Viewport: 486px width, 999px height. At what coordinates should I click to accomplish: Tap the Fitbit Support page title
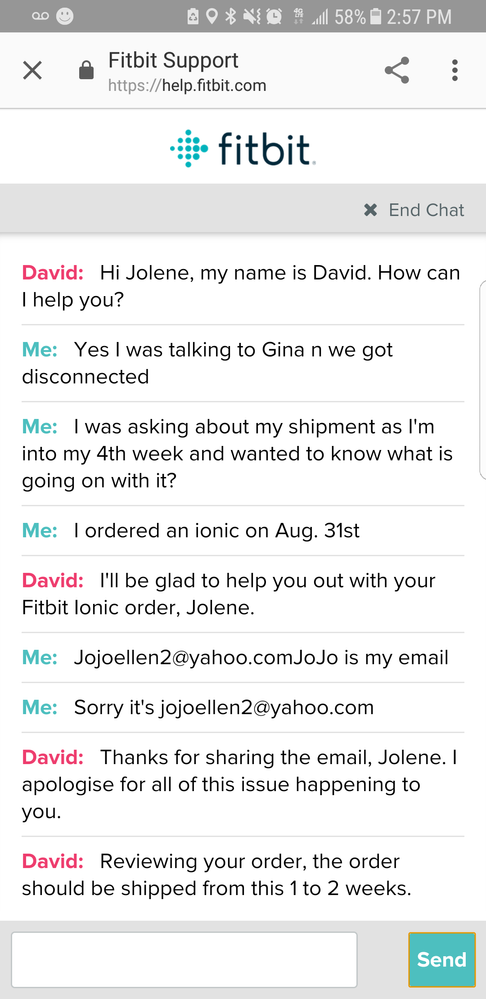[173, 61]
